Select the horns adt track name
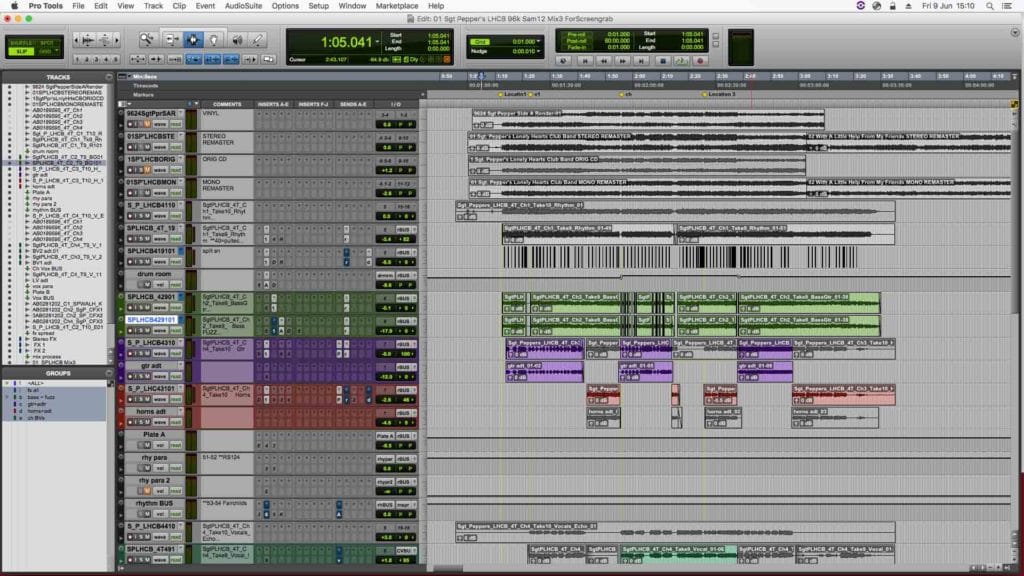 (x=151, y=412)
